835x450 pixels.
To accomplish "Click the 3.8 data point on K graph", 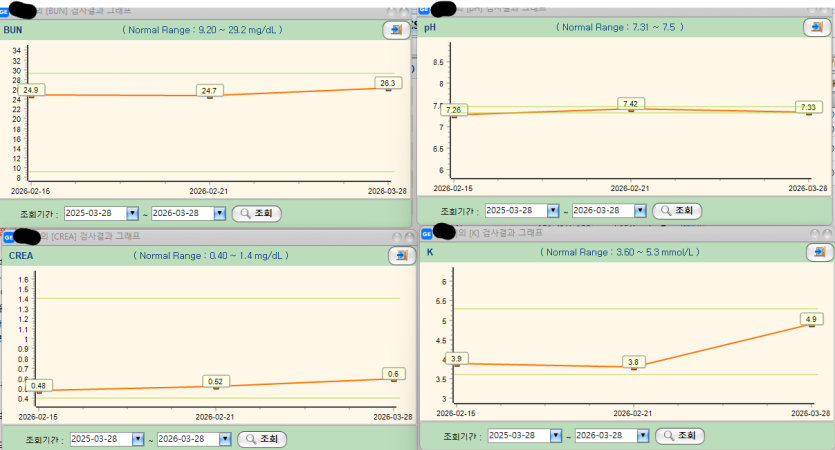I will coord(633,362).
